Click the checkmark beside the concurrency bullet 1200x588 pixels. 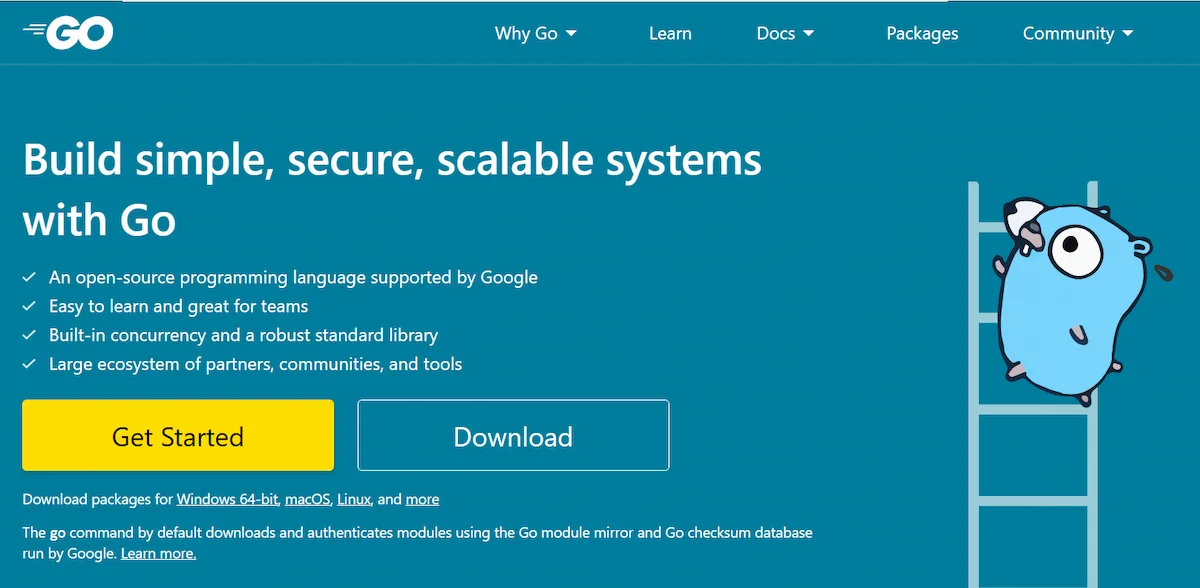[28, 335]
